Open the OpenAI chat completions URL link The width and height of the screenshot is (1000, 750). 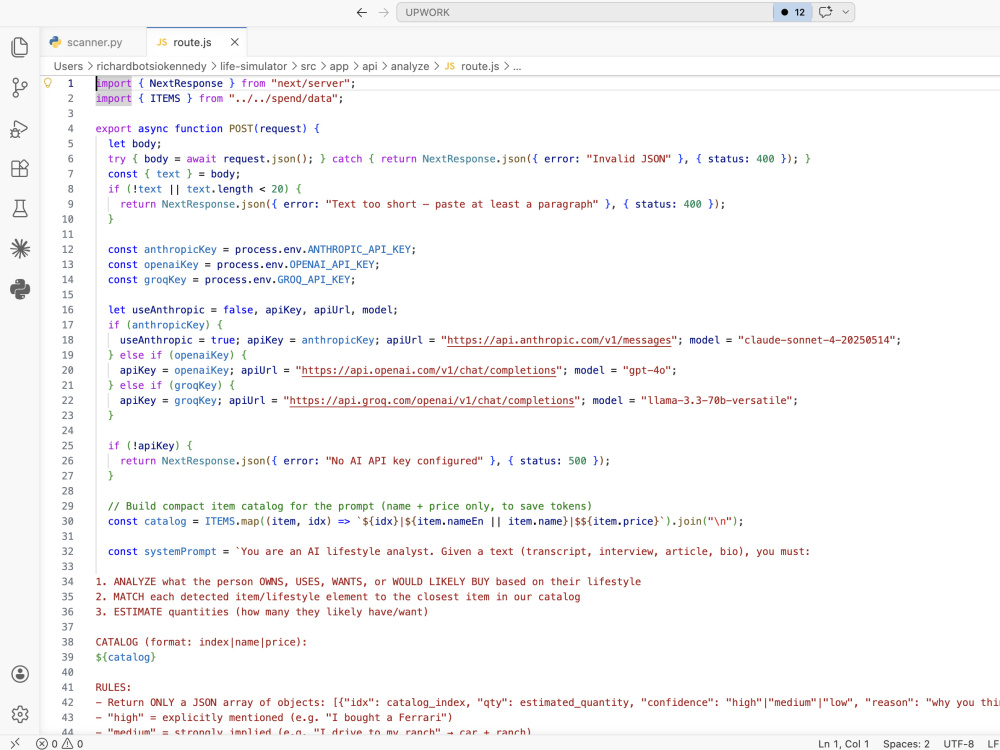[429, 370]
